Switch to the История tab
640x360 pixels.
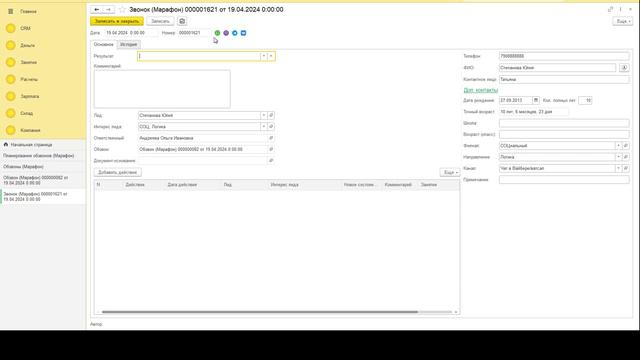click(x=129, y=44)
